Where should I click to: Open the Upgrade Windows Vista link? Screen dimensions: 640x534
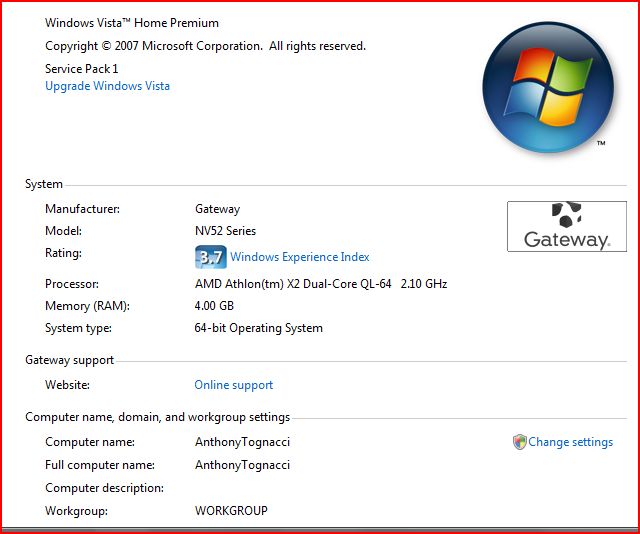(x=107, y=86)
